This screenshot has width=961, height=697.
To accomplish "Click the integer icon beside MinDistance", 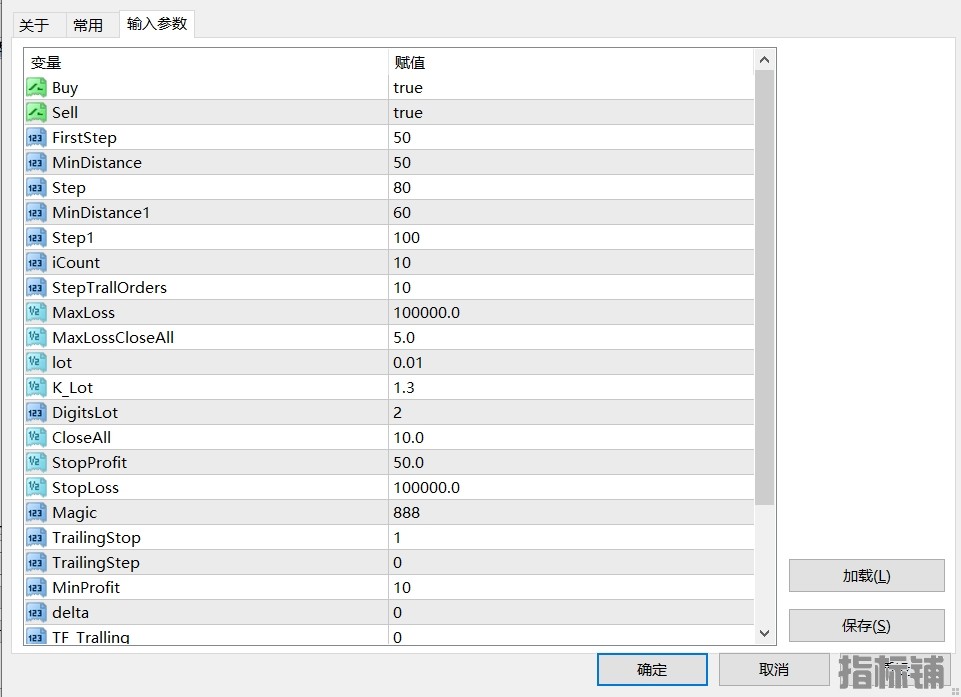I will pos(36,162).
